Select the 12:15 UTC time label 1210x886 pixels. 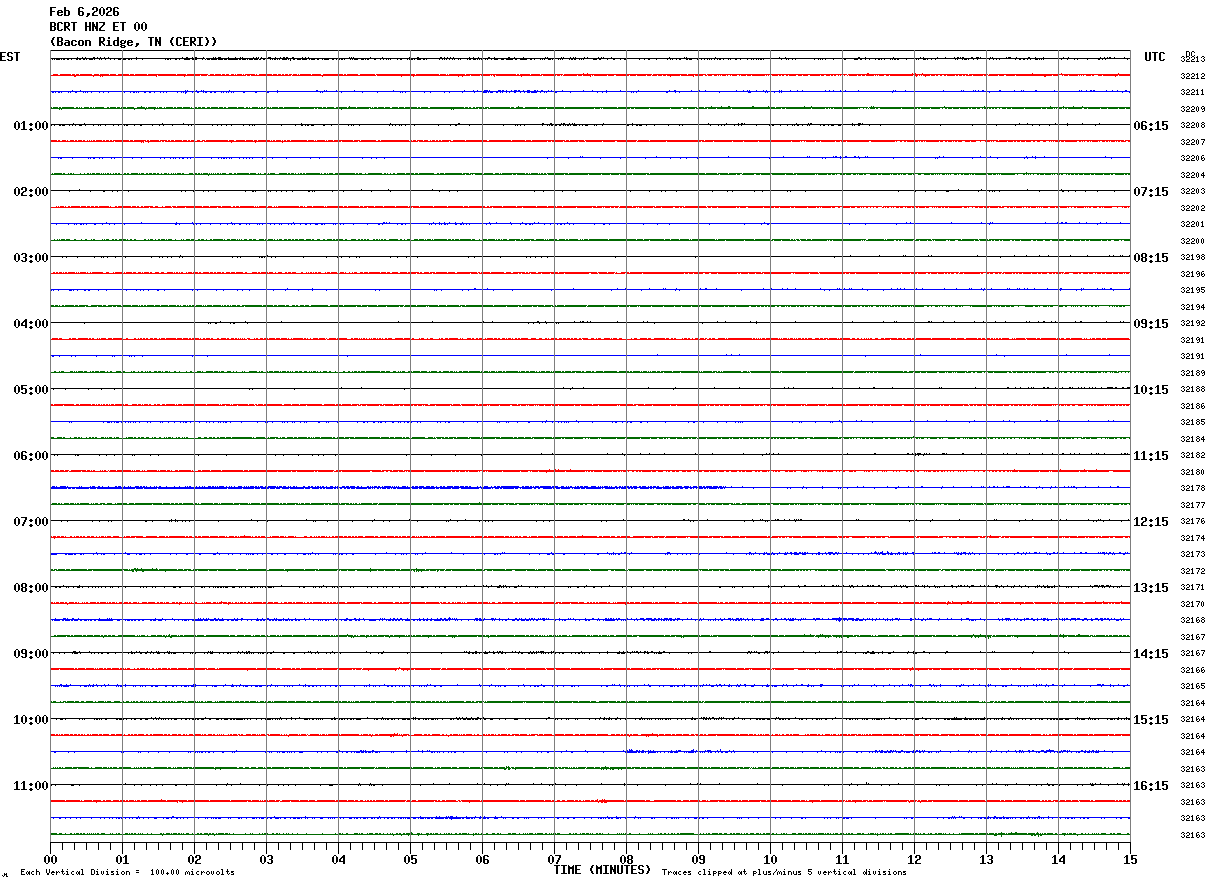1151,522
